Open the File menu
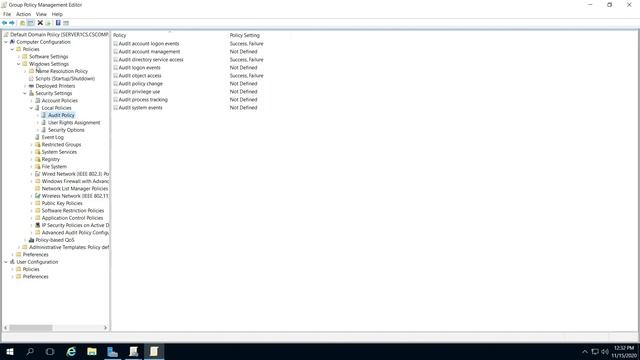This screenshot has height=360, width=640. coord(7,14)
